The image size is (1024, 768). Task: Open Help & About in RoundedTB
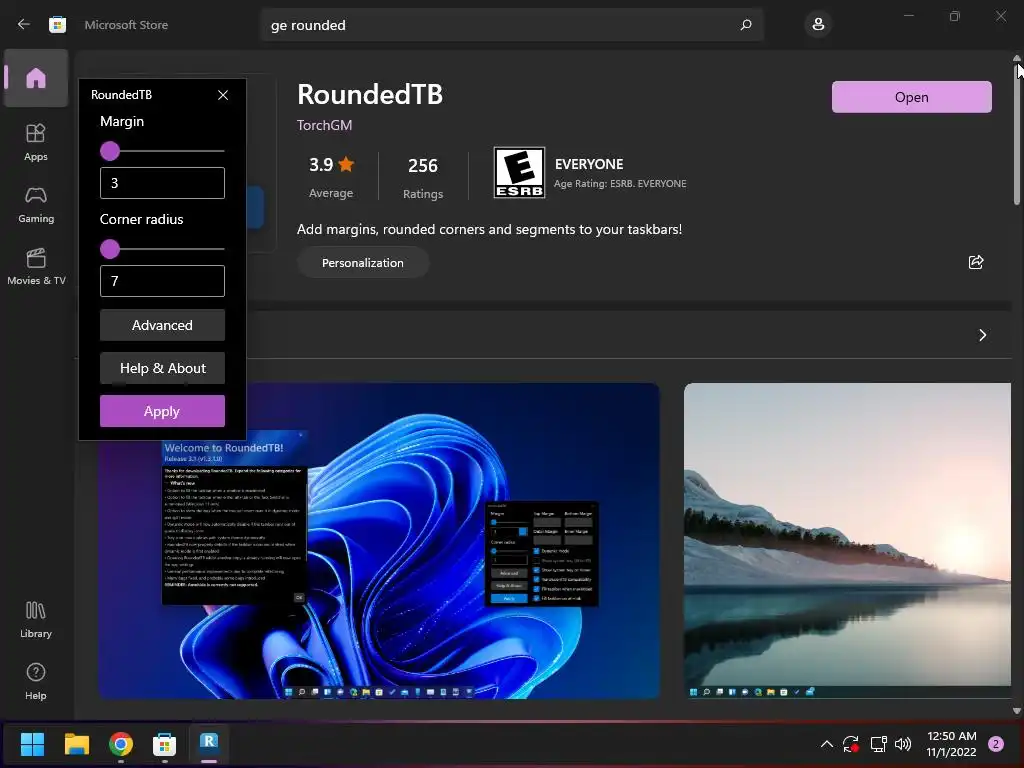click(x=162, y=368)
